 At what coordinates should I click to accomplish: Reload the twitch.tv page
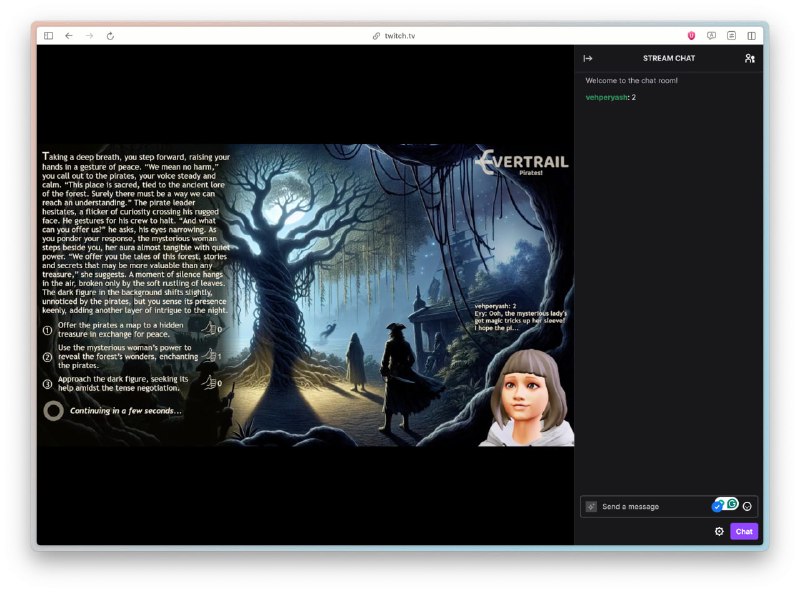(110, 36)
